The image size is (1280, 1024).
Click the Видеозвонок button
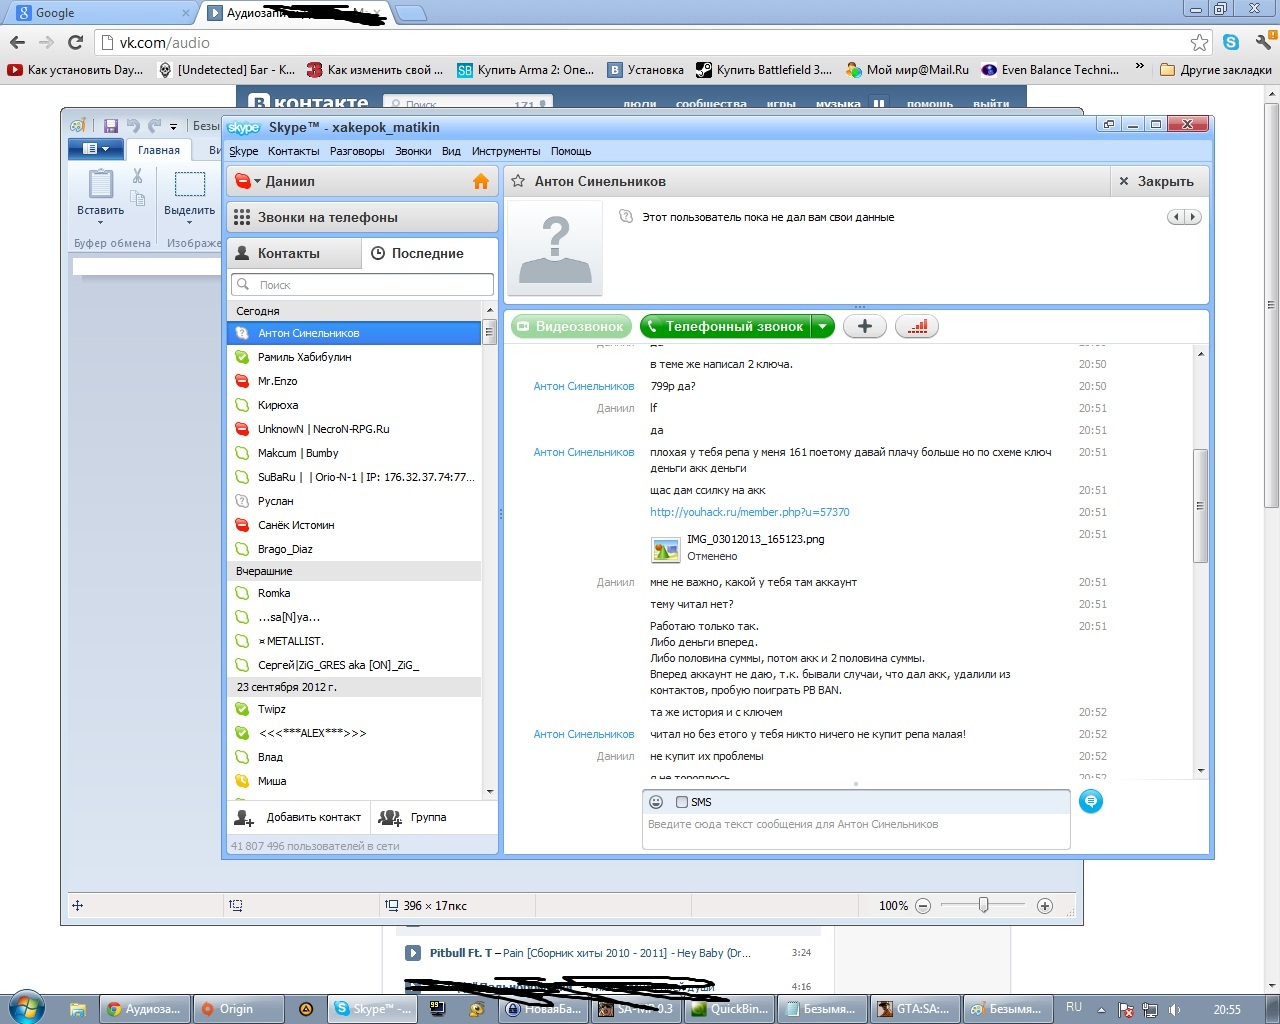[x=571, y=326]
